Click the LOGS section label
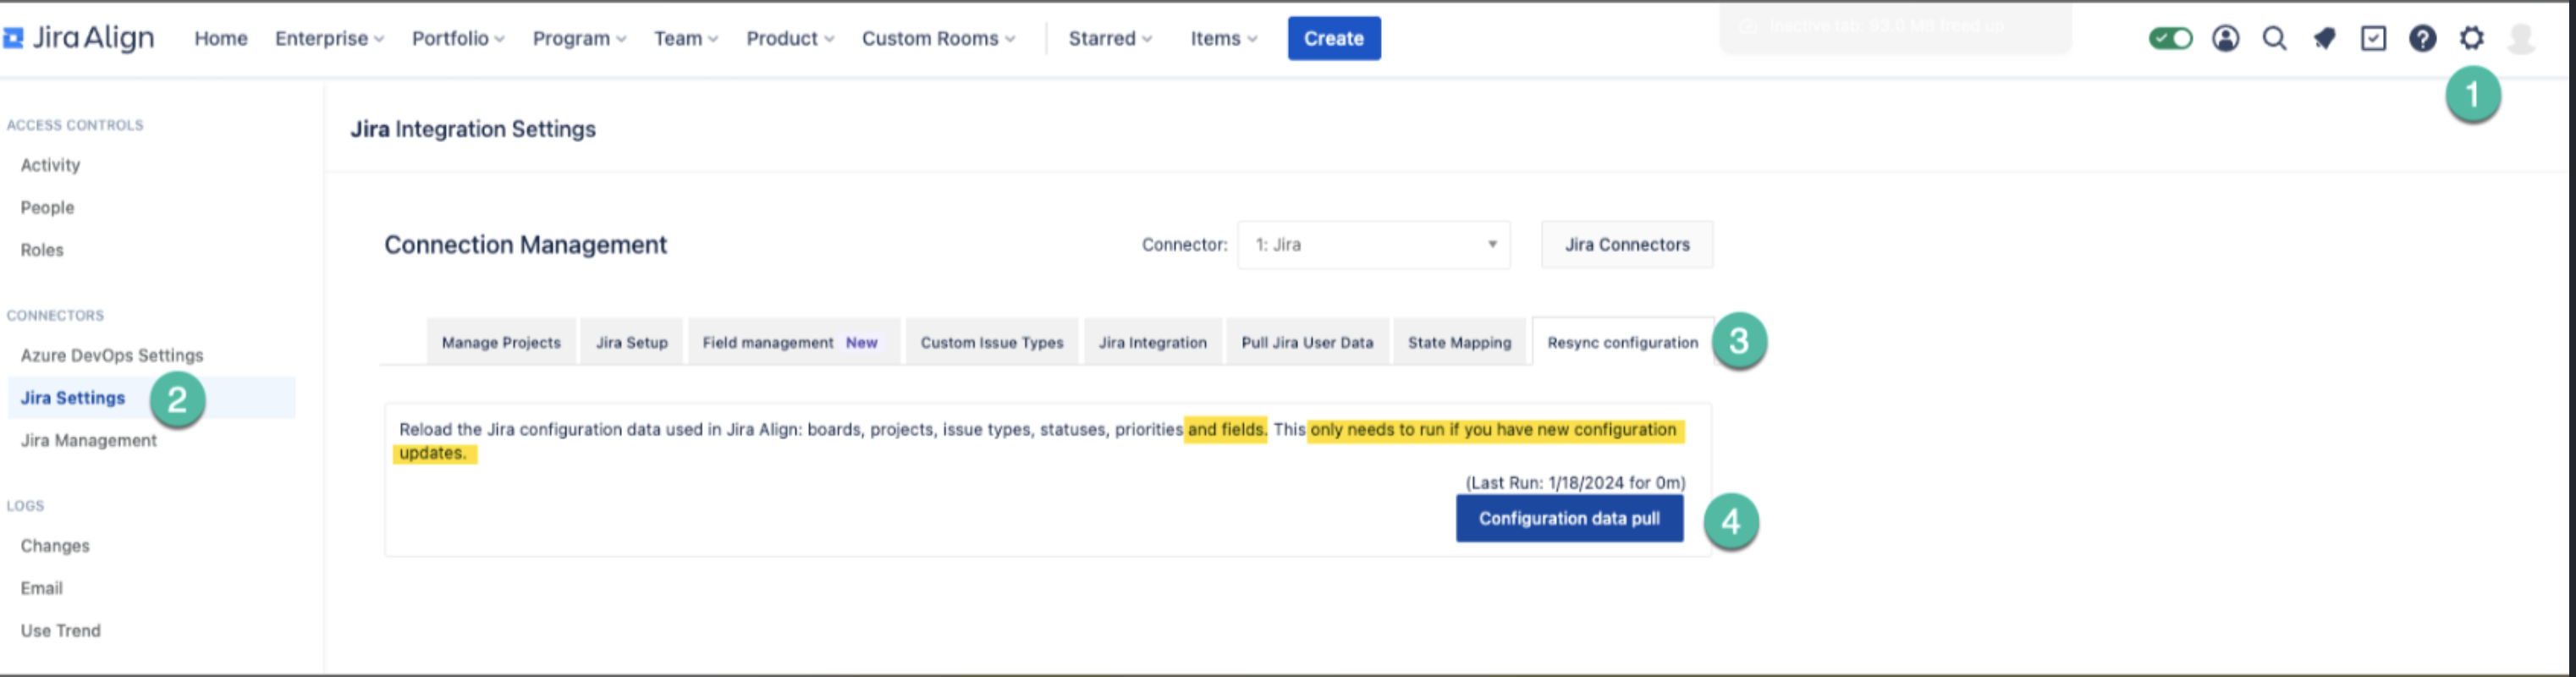The height and width of the screenshot is (677, 2576). (25, 505)
